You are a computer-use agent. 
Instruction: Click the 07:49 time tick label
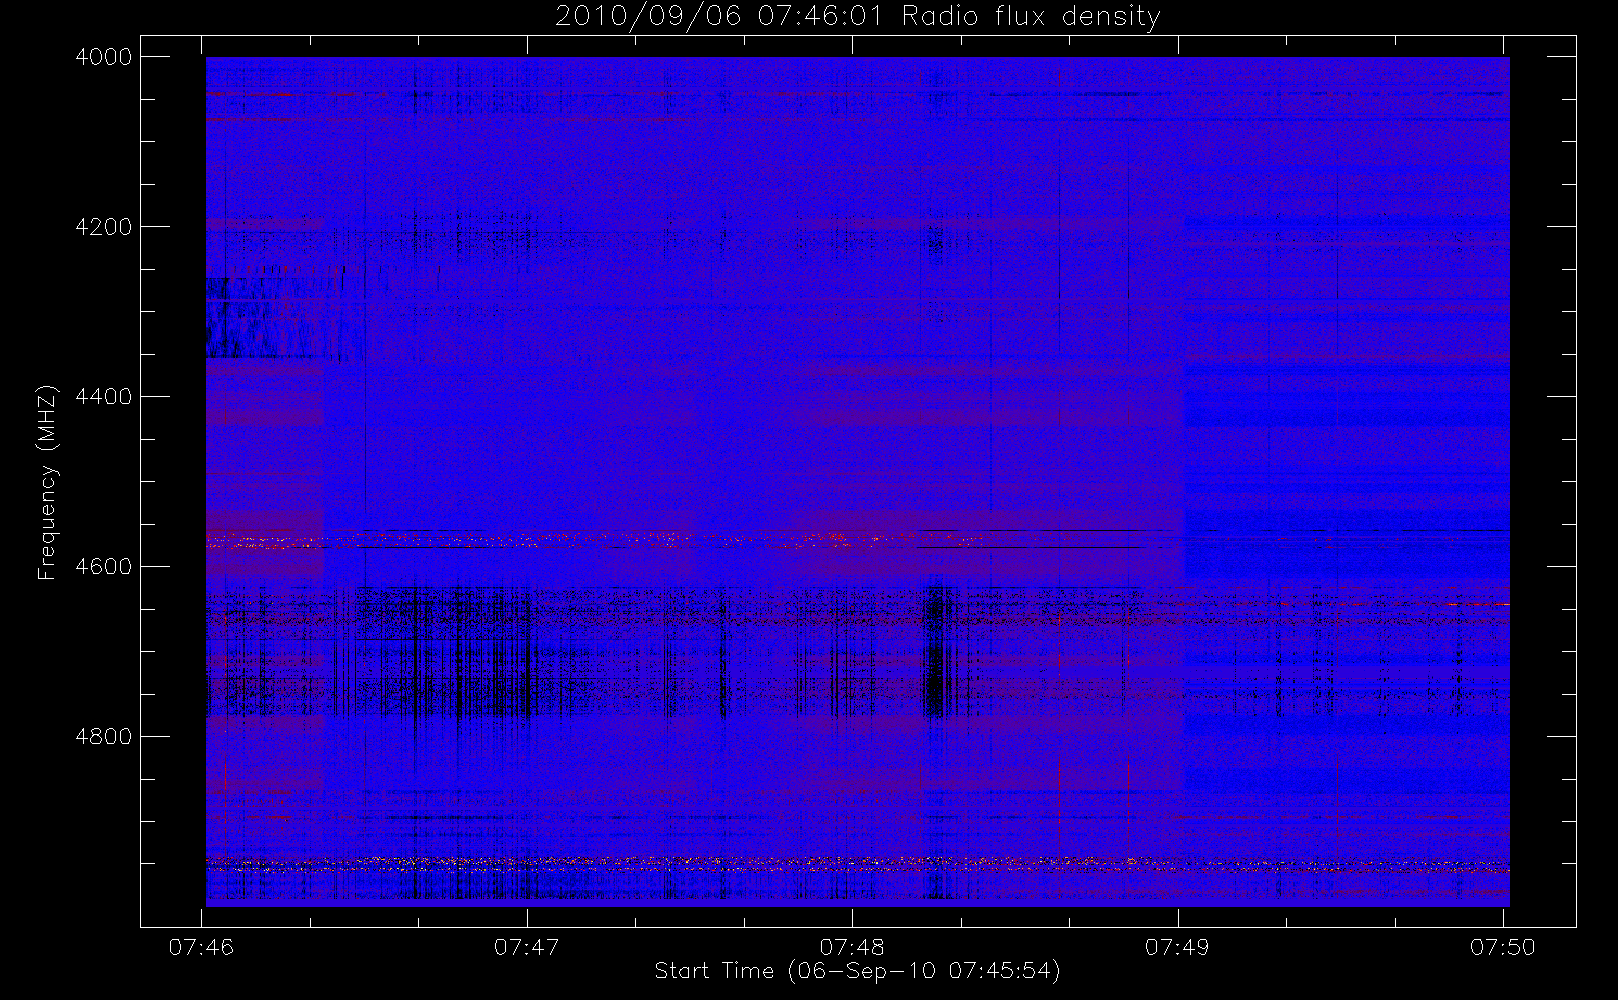tap(1177, 947)
